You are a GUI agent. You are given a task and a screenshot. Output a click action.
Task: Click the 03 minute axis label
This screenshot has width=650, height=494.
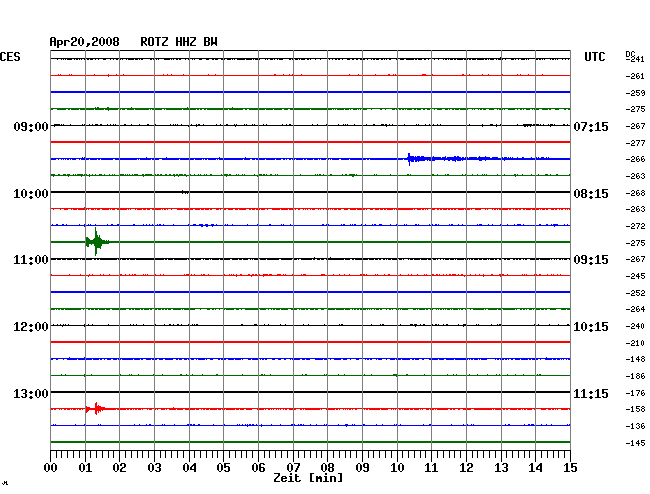[154, 468]
